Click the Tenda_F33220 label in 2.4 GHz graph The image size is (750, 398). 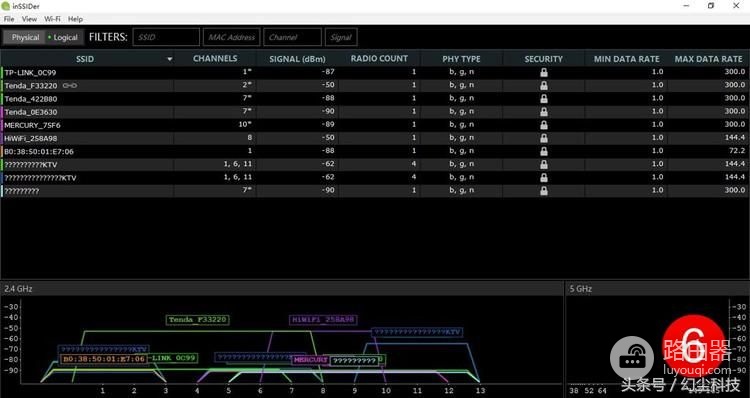[198, 320]
